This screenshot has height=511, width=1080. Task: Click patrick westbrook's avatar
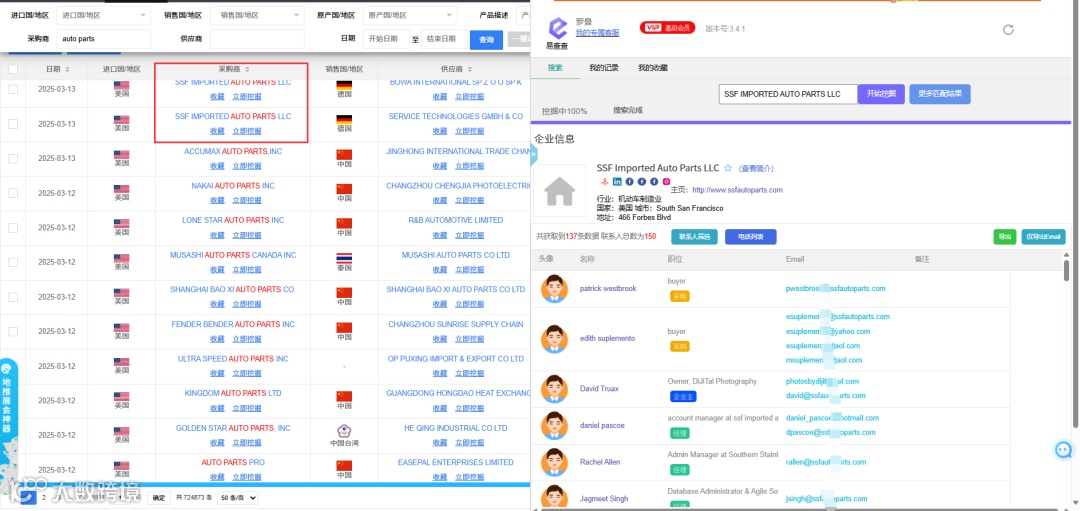(554, 289)
